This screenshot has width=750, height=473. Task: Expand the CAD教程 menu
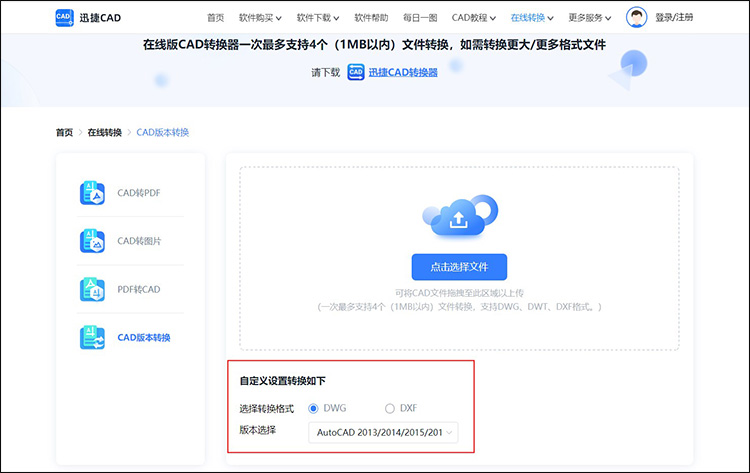tap(474, 18)
